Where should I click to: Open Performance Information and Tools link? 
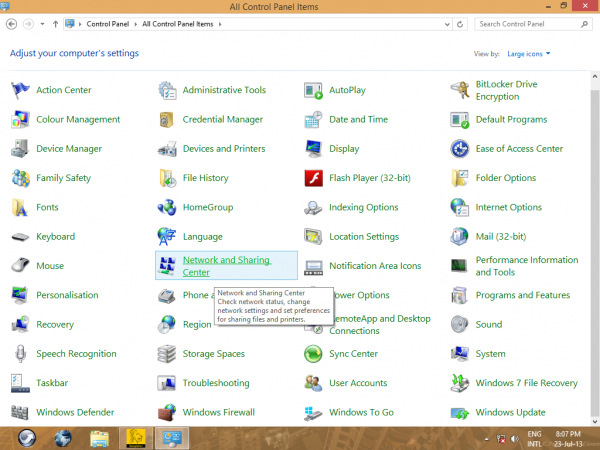tap(527, 266)
